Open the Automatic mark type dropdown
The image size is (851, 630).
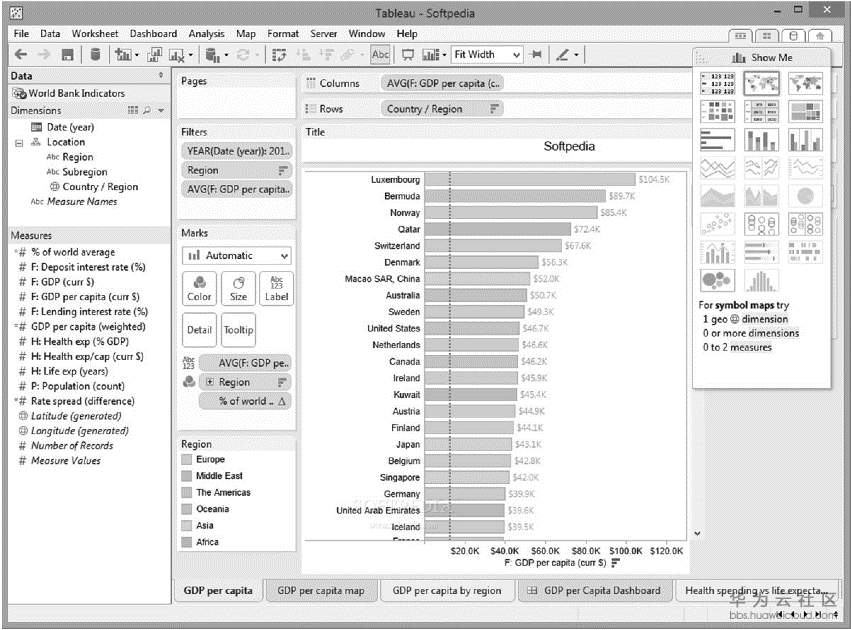(238, 256)
